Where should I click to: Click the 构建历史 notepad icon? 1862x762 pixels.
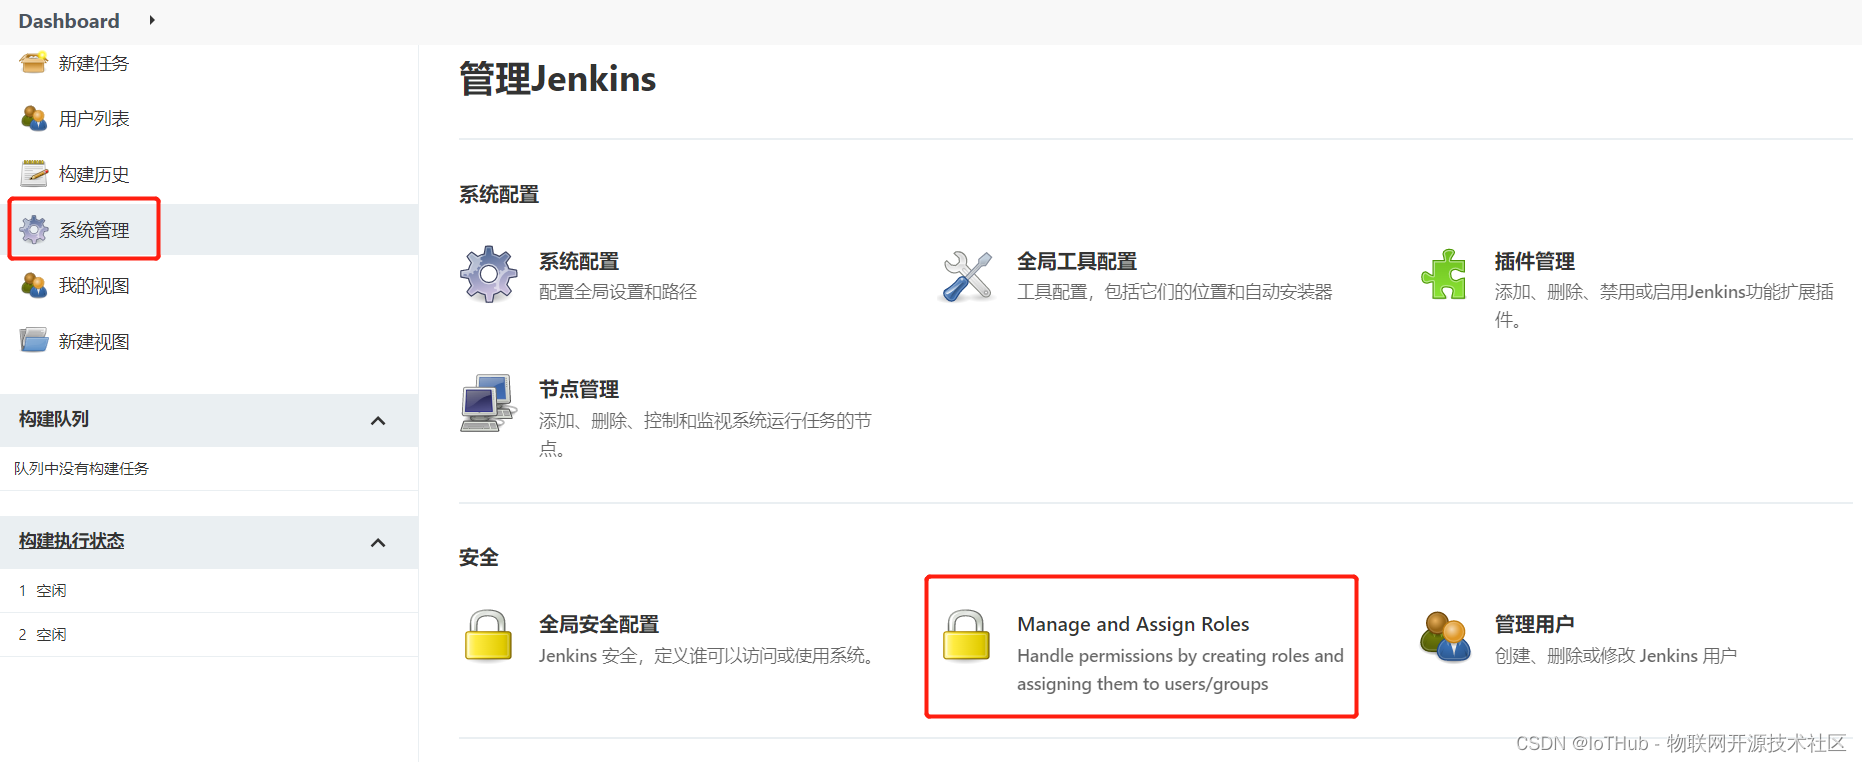coord(34,174)
